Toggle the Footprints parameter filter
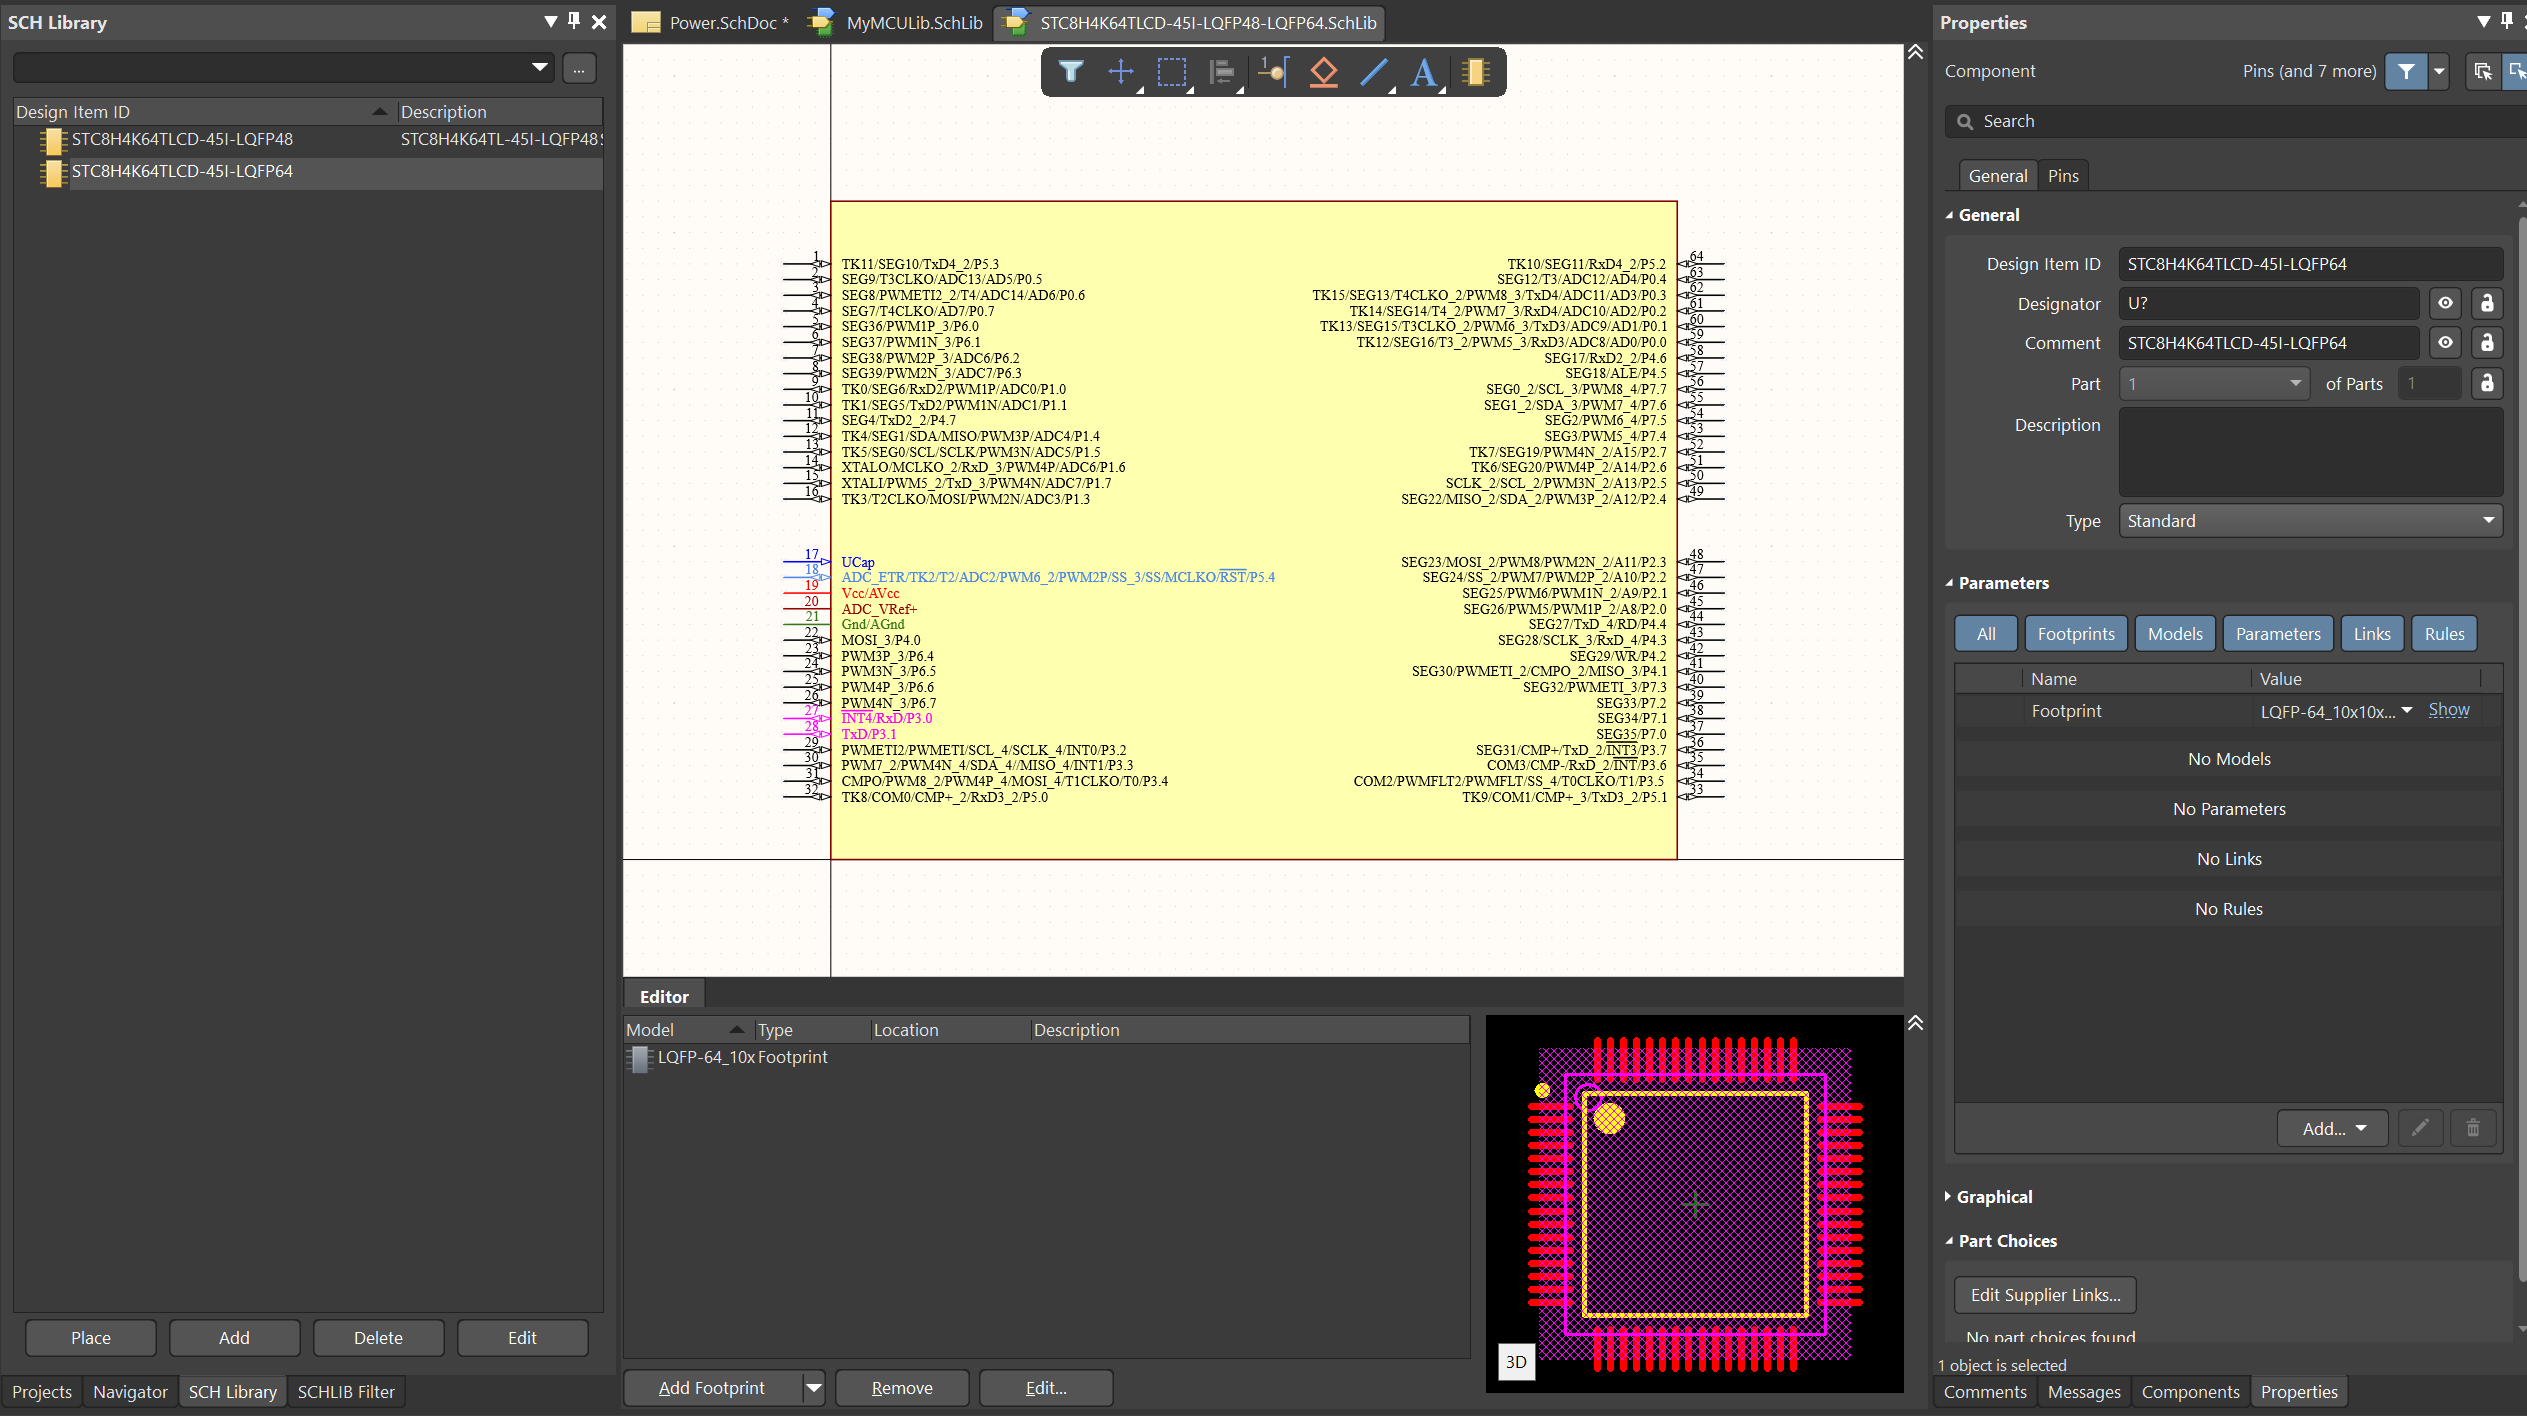The width and height of the screenshot is (2527, 1416). (x=2076, y=633)
